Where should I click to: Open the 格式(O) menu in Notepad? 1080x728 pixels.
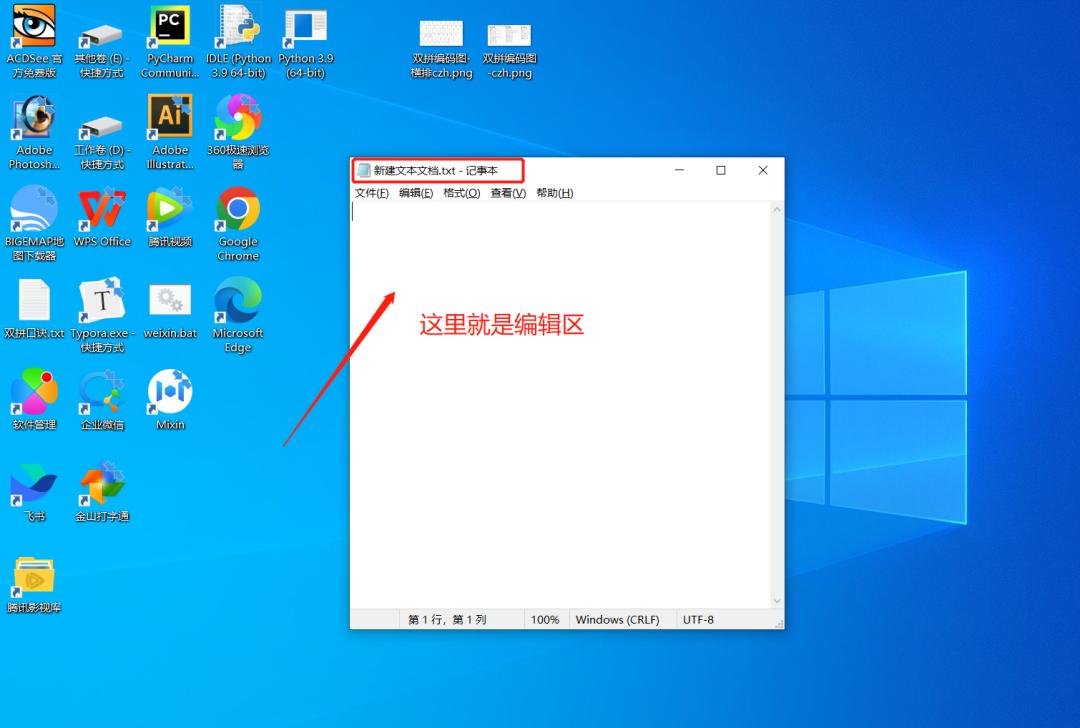click(x=461, y=192)
